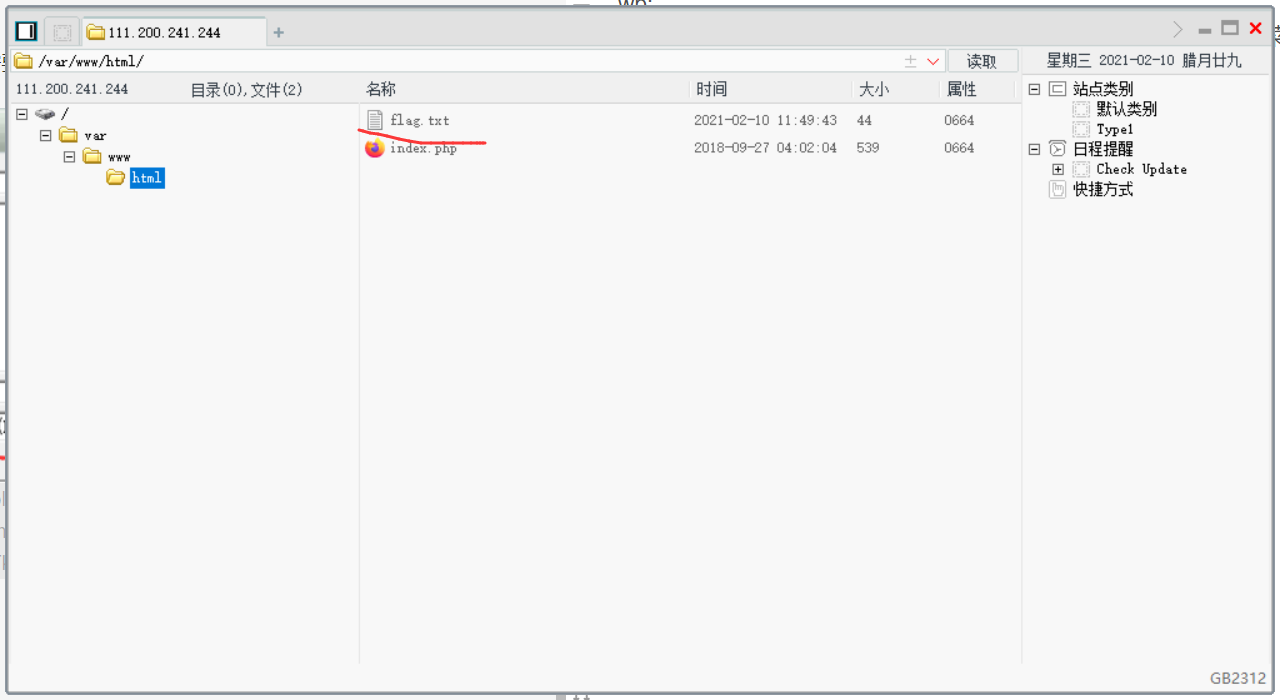
Task: Click 0664 attribute of index.php
Action: (959, 148)
